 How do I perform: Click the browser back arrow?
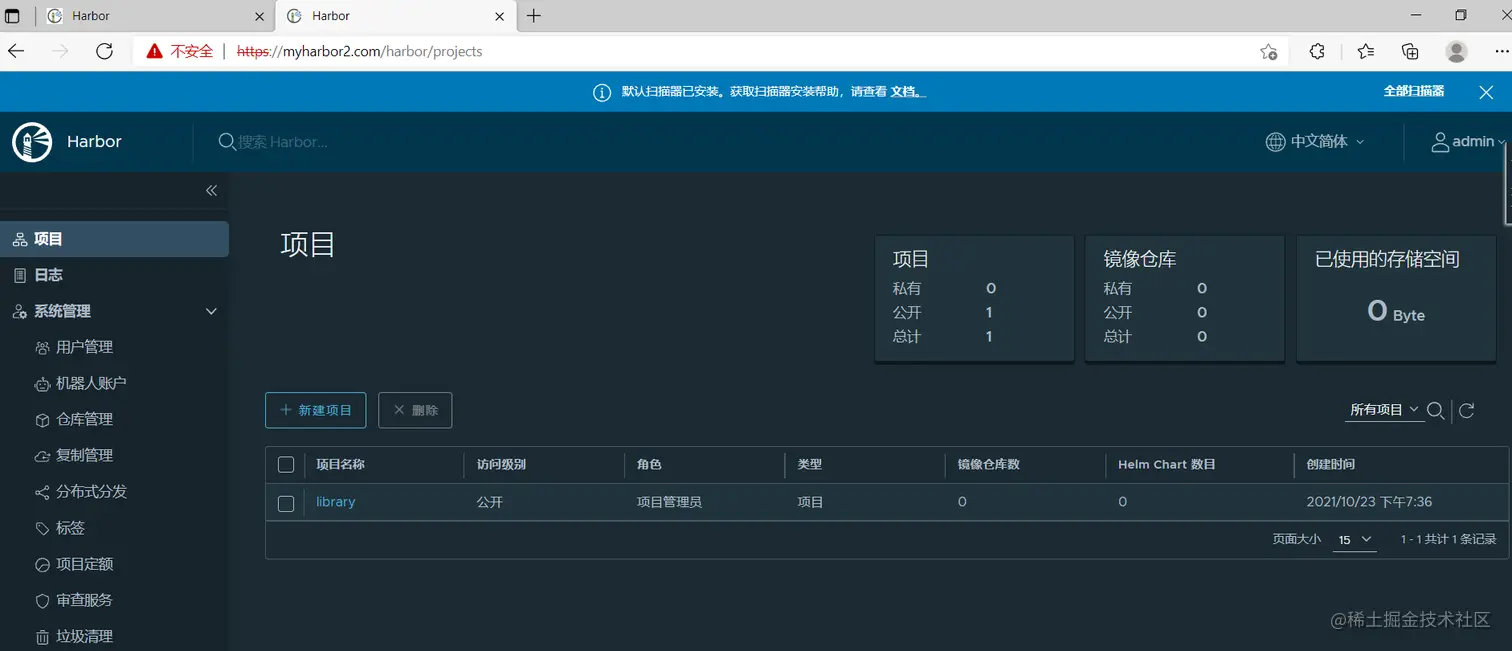click(x=16, y=51)
